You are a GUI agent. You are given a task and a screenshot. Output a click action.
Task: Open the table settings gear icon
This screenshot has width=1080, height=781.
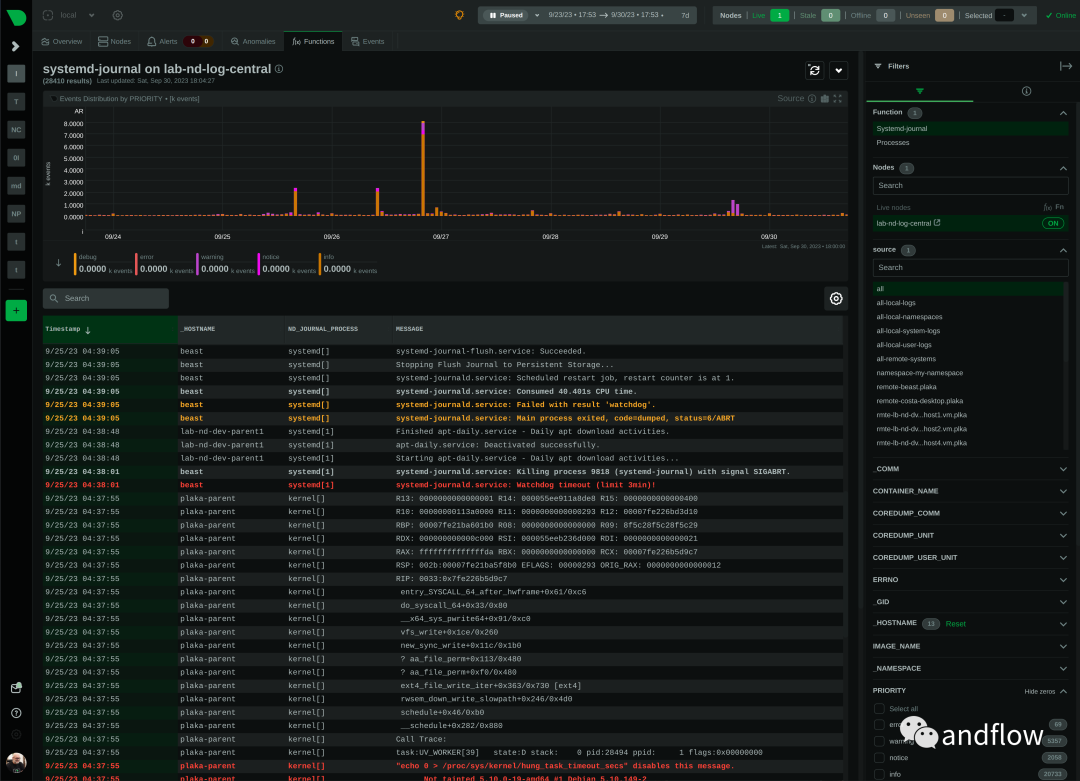[x=835, y=298]
